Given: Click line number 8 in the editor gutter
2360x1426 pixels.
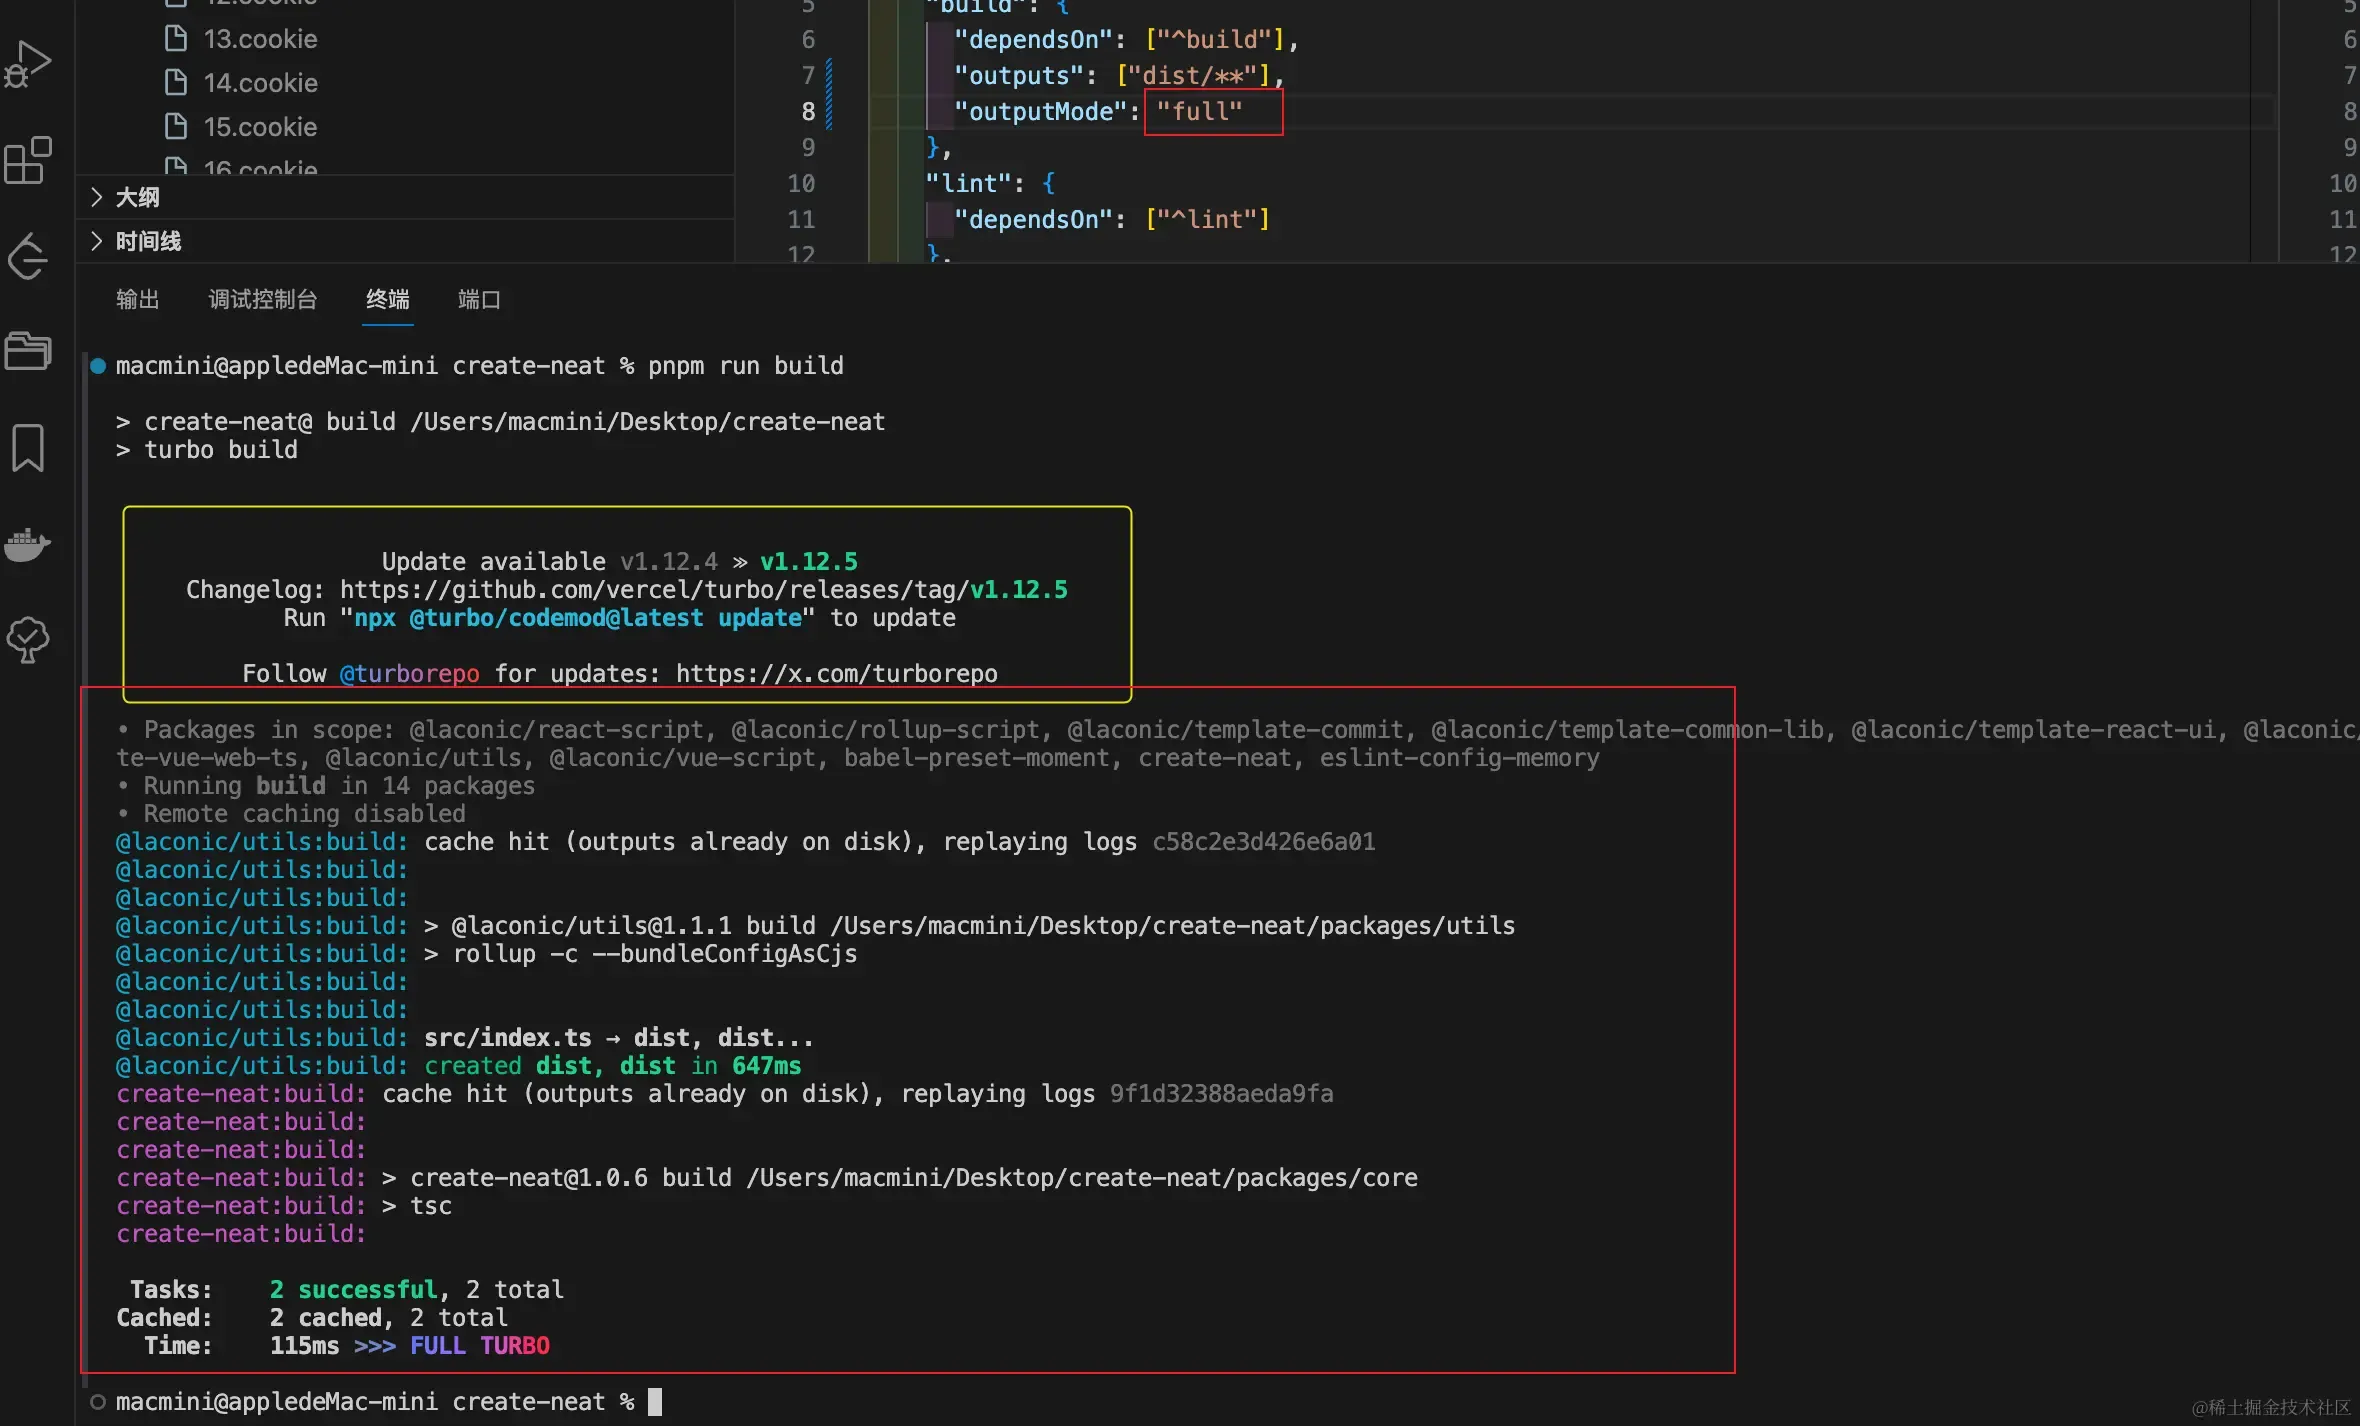Looking at the screenshot, I should pyautogui.click(x=808, y=111).
